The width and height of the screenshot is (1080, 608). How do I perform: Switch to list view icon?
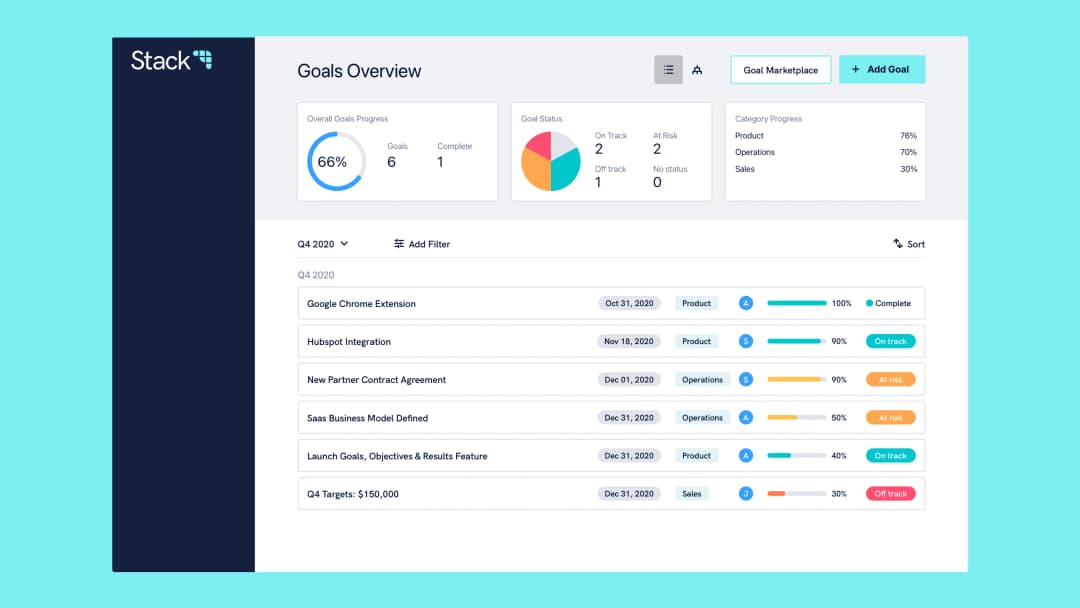tap(668, 70)
